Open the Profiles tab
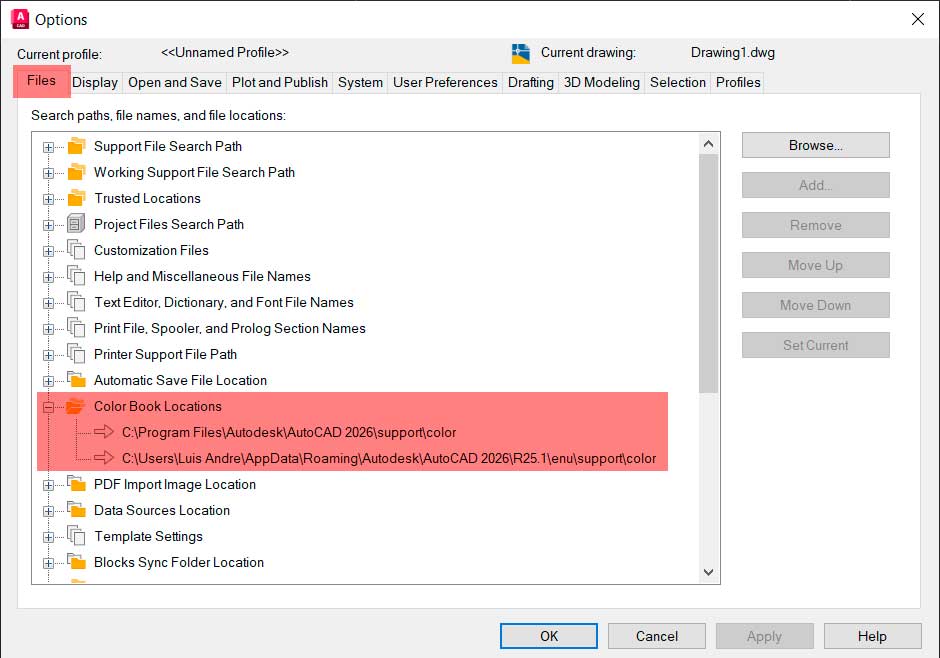 click(738, 82)
